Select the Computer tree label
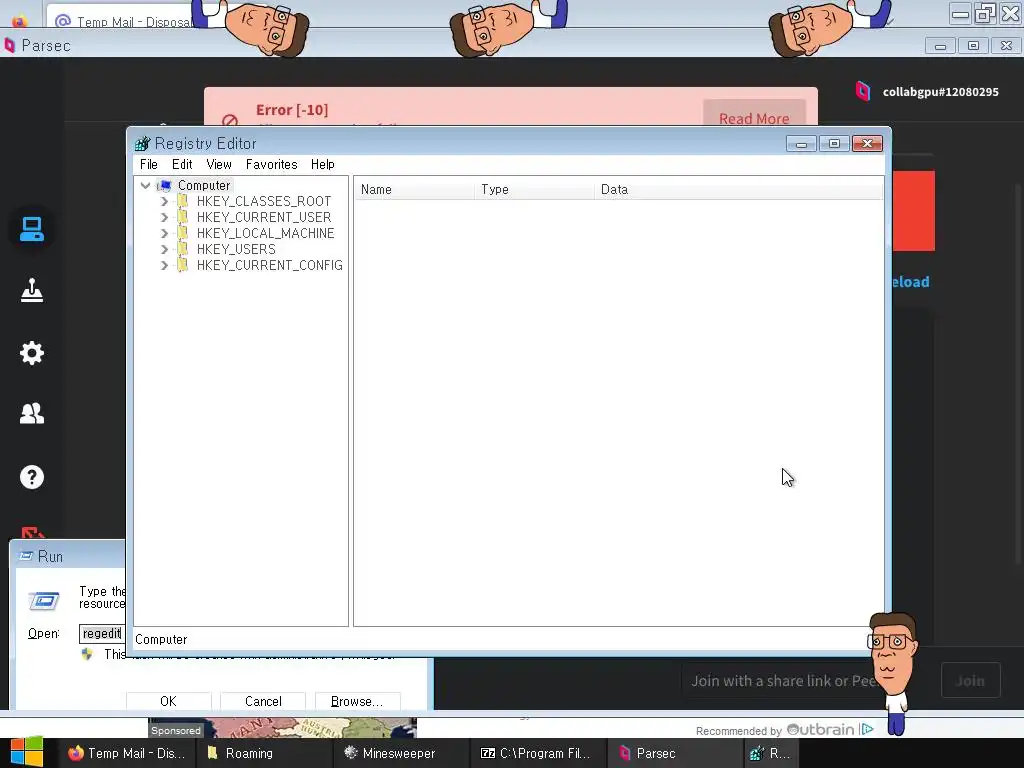This screenshot has height=768, width=1024. (204, 185)
